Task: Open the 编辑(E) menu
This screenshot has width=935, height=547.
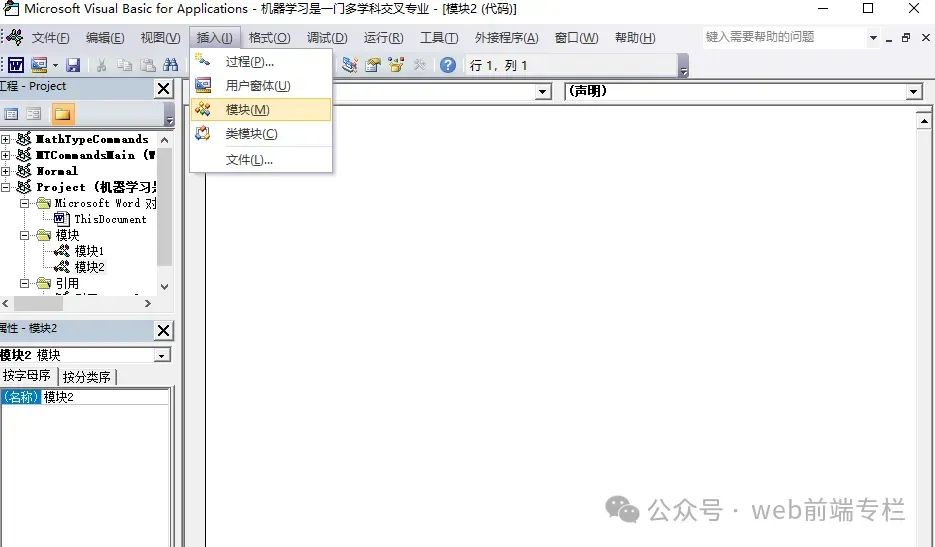Action: coord(105,38)
